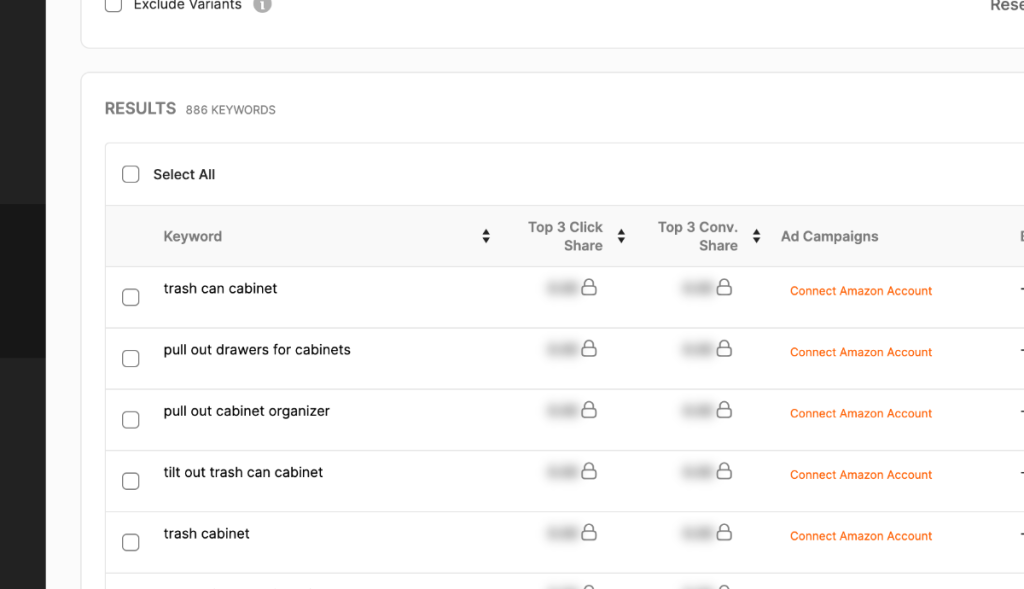The image size is (1024, 589).
Task: Select pull out cabinet organizer checkbox
Action: coord(131,420)
